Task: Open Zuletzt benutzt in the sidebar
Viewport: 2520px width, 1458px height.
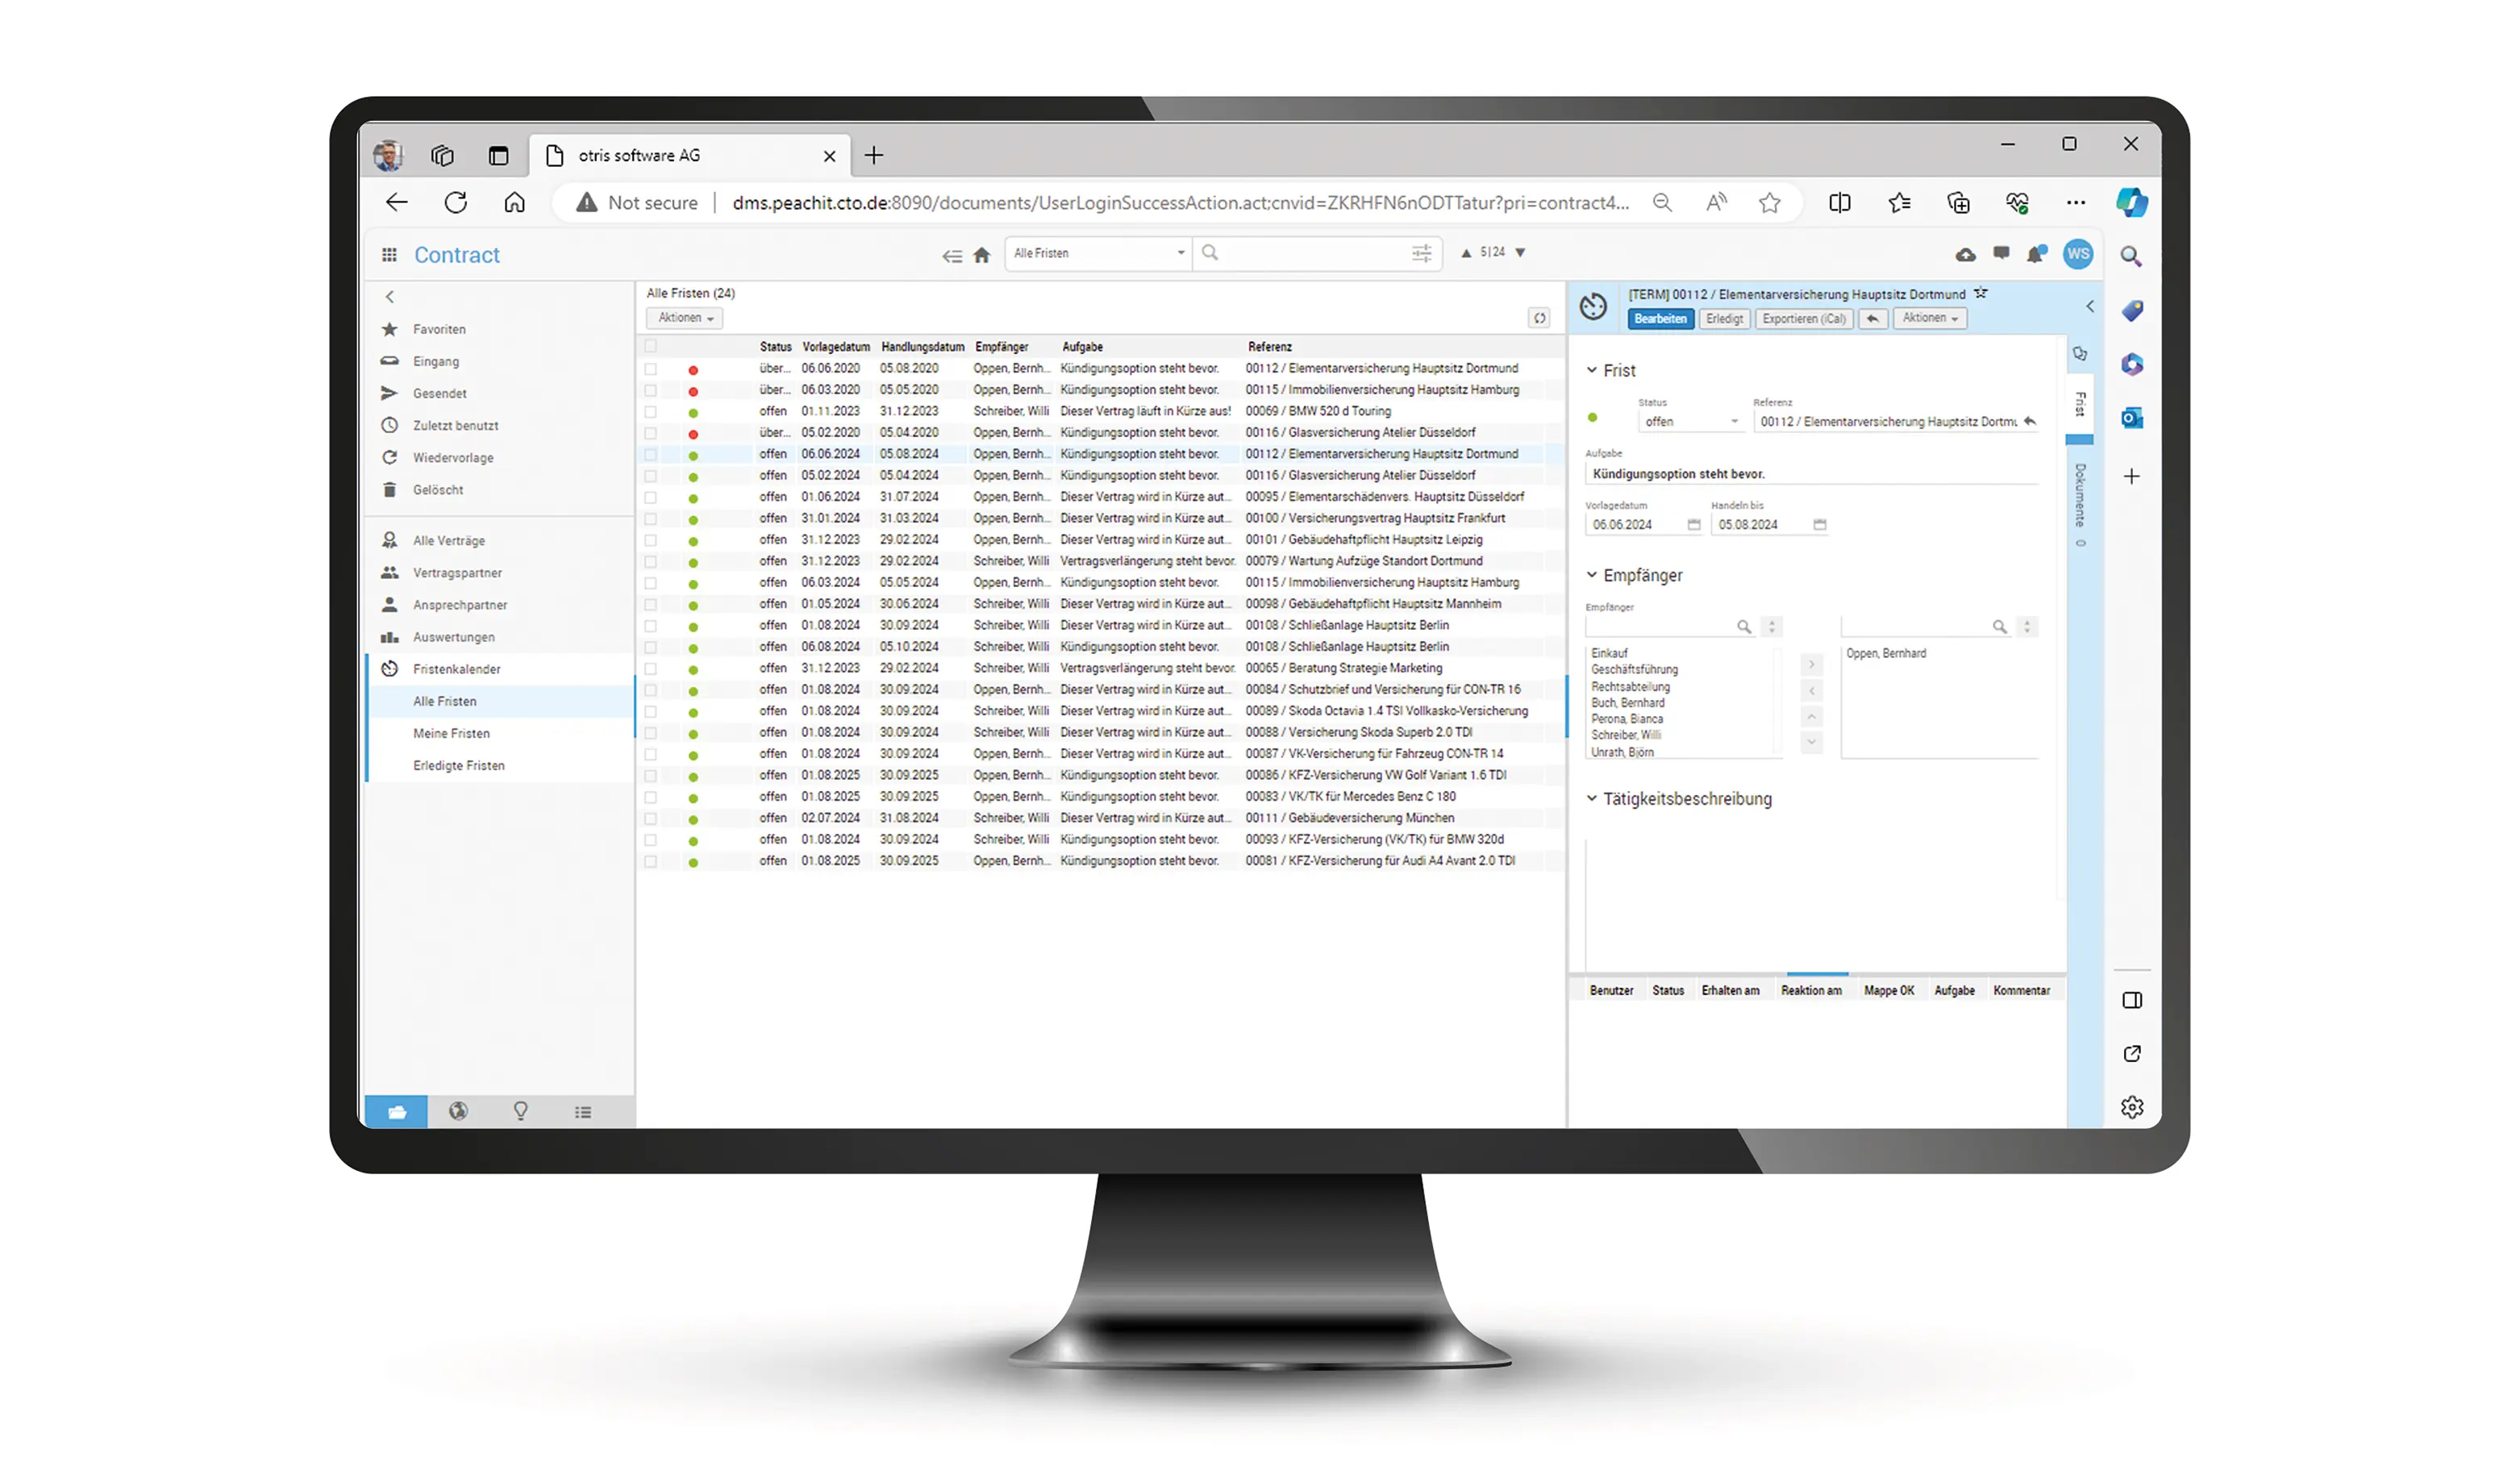Action: (455, 425)
